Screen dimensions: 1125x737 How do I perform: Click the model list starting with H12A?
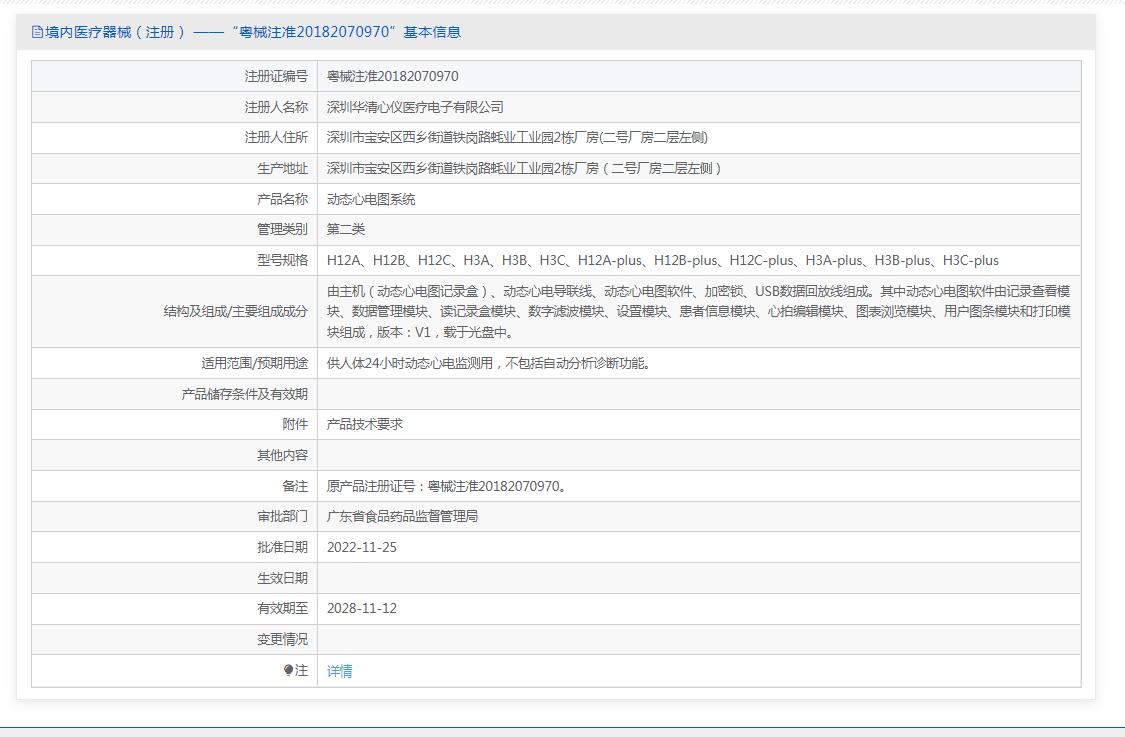coord(663,260)
